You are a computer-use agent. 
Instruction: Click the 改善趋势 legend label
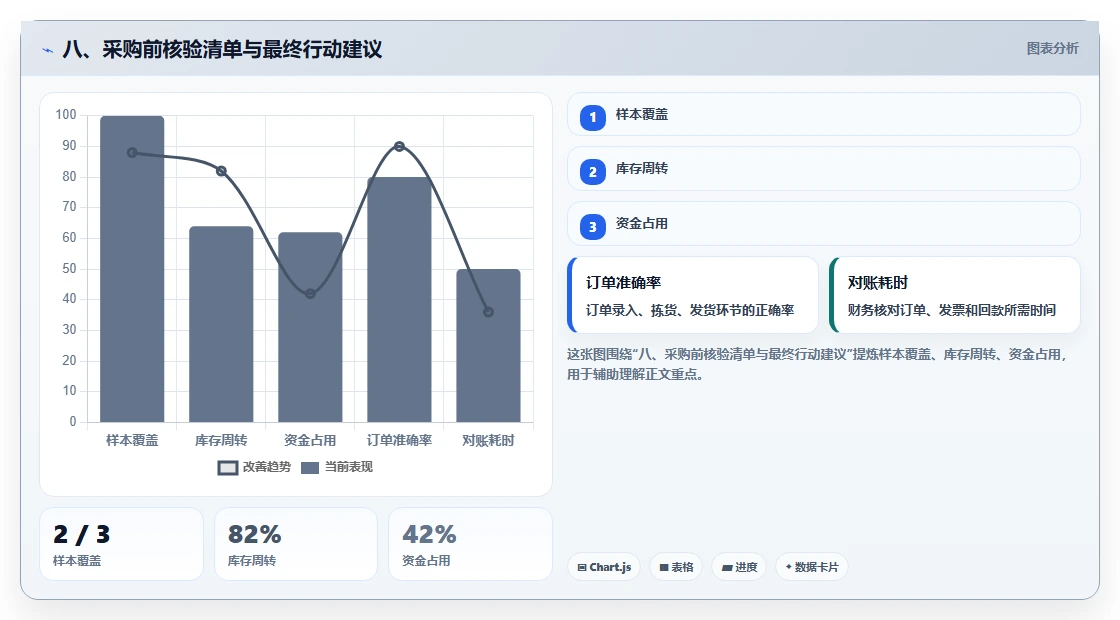267,467
